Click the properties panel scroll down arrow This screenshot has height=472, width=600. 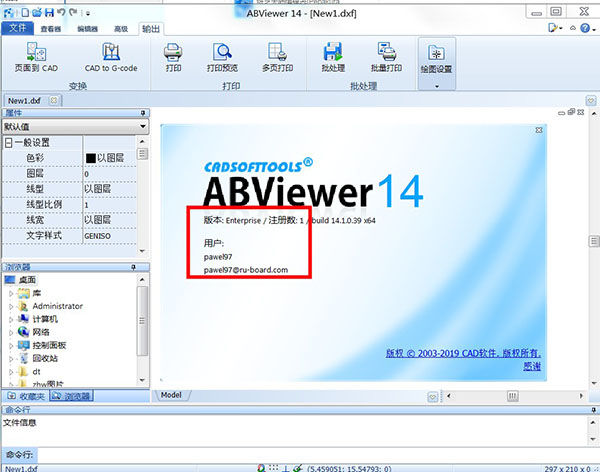coord(142,251)
